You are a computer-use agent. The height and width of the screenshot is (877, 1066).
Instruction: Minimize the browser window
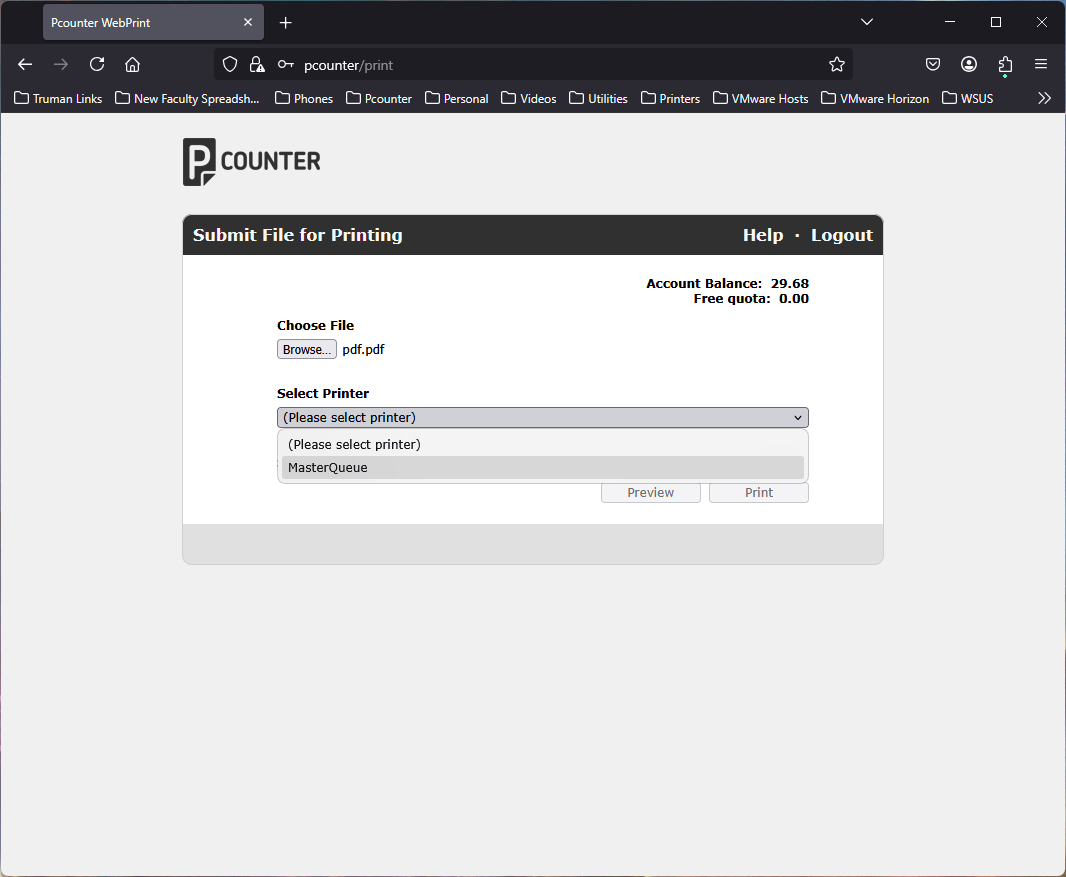pos(950,22)
